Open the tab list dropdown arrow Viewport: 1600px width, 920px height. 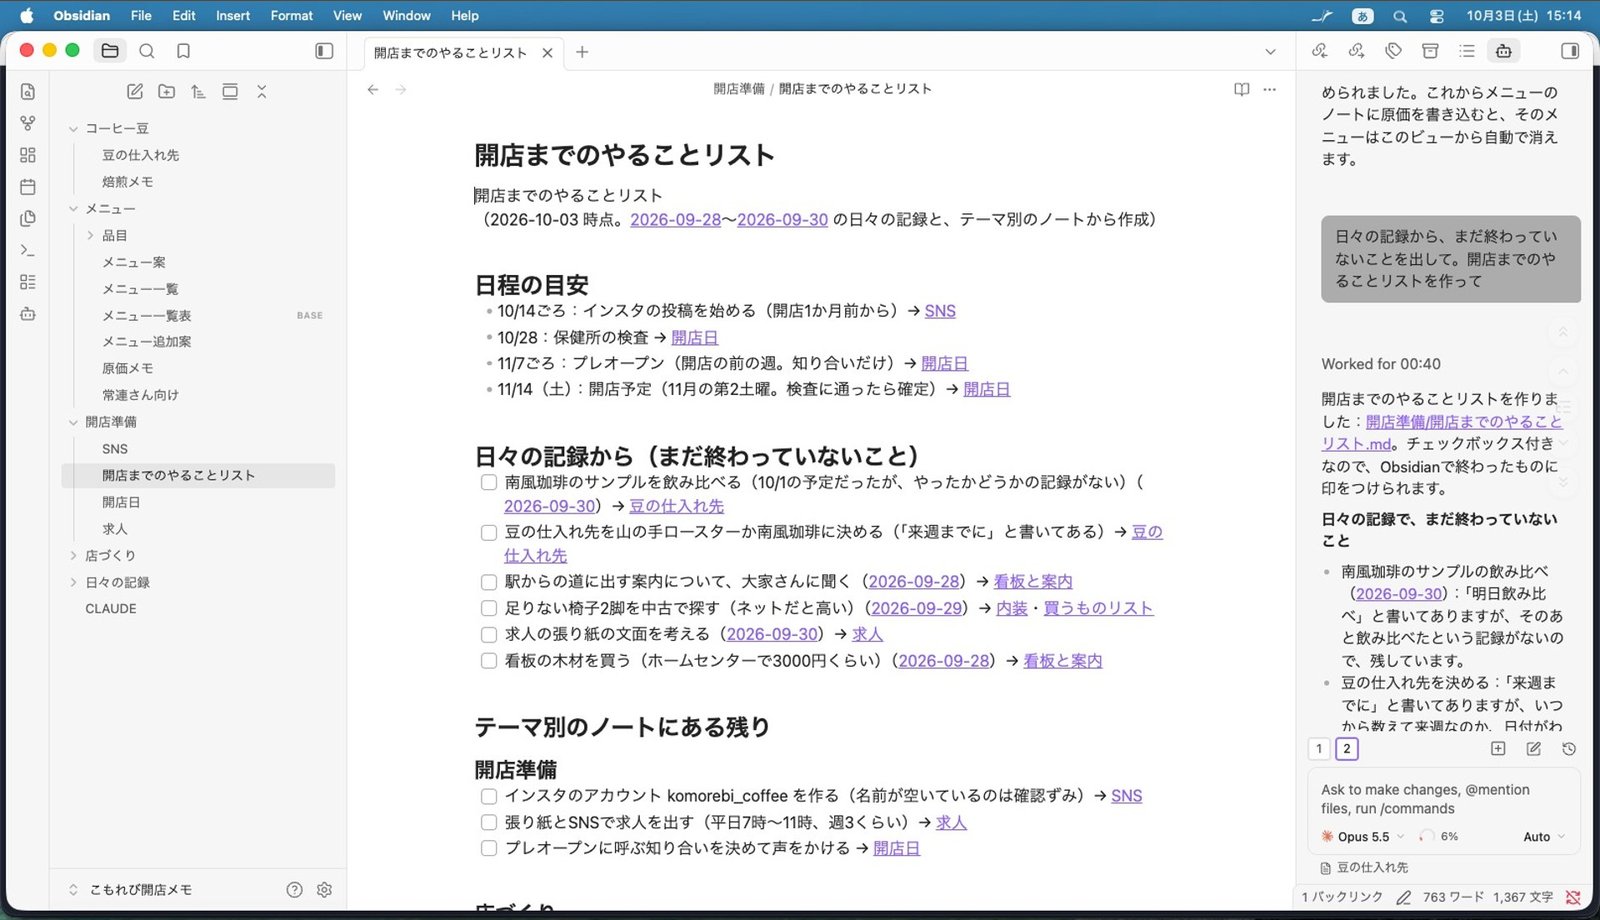tap(1270, 52)
